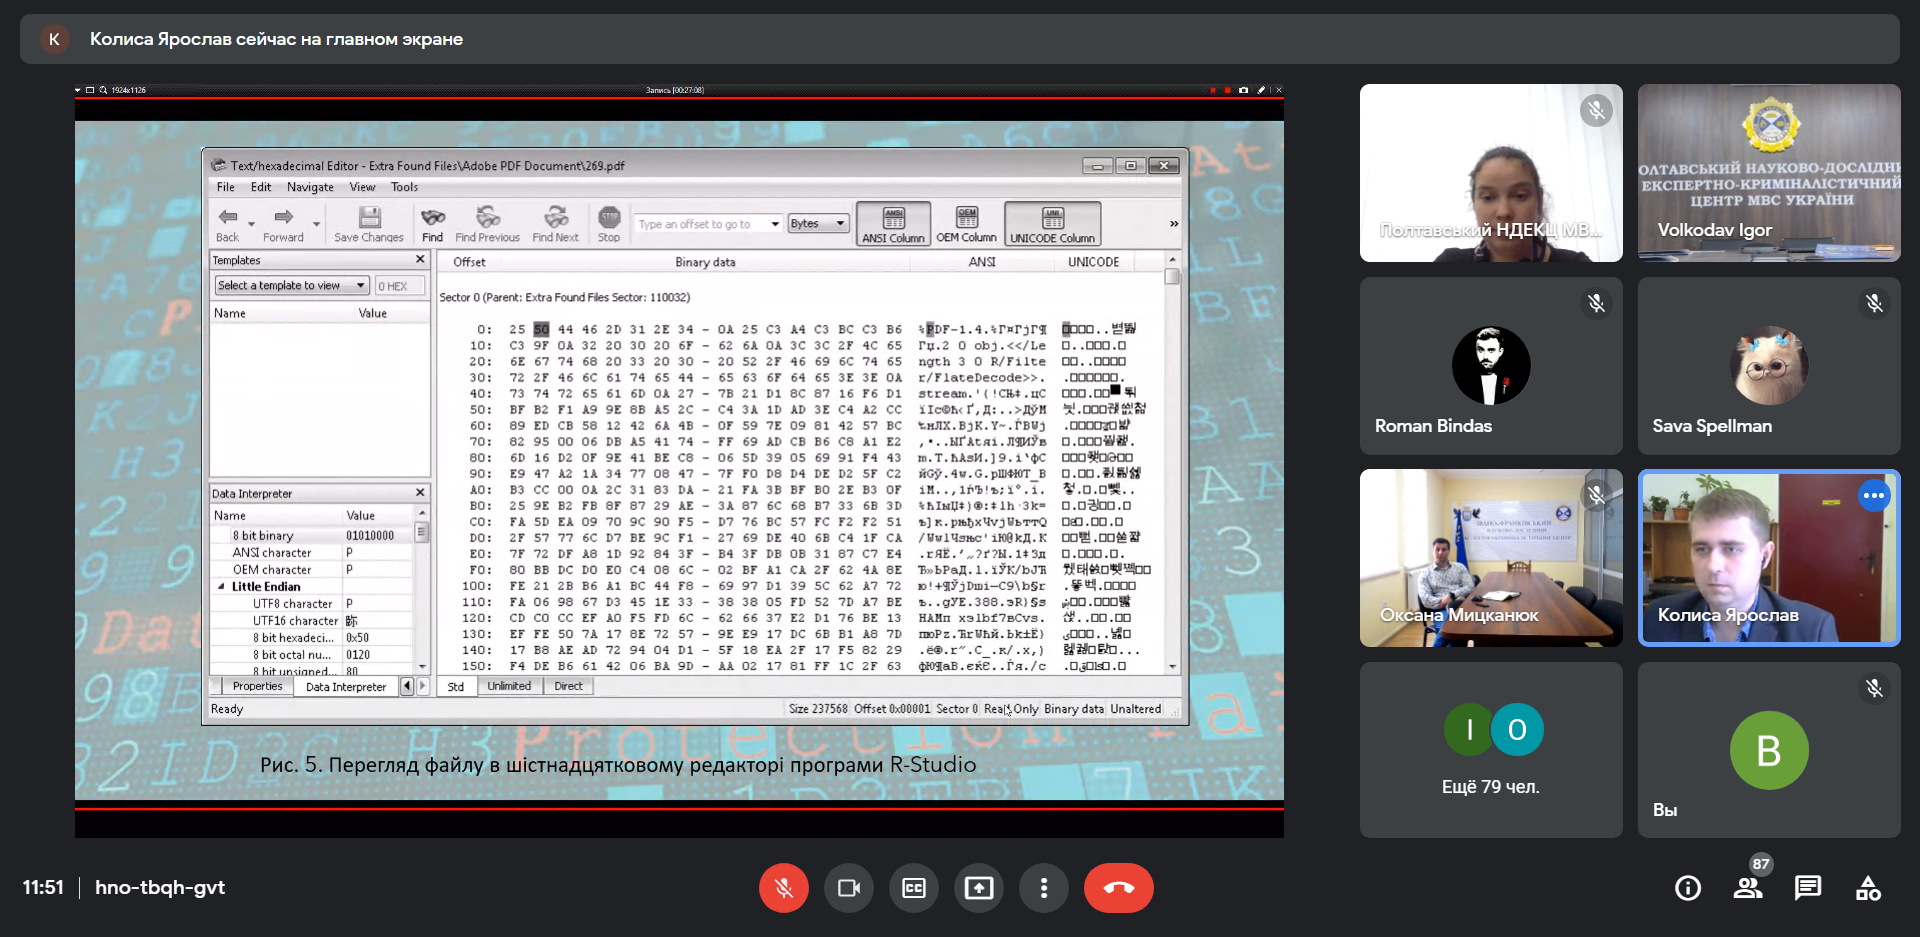Viewport: 1920px width, 937px height.
Task: Show the participants list
Action: pos(1748,888)
